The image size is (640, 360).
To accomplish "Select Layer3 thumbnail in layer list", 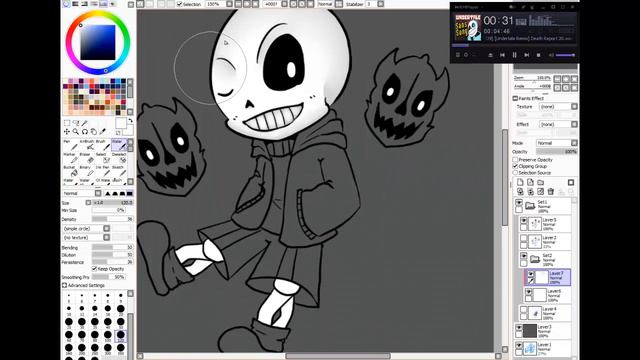I will [x=530, y=331].
